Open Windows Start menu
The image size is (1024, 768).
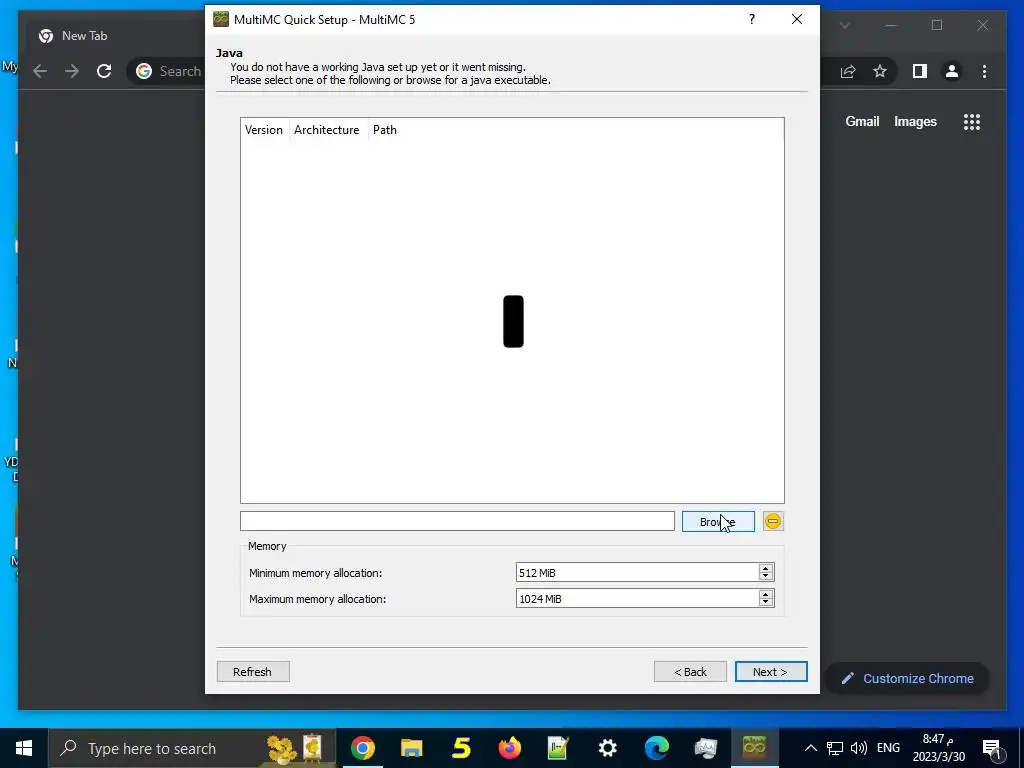[24, 748]
